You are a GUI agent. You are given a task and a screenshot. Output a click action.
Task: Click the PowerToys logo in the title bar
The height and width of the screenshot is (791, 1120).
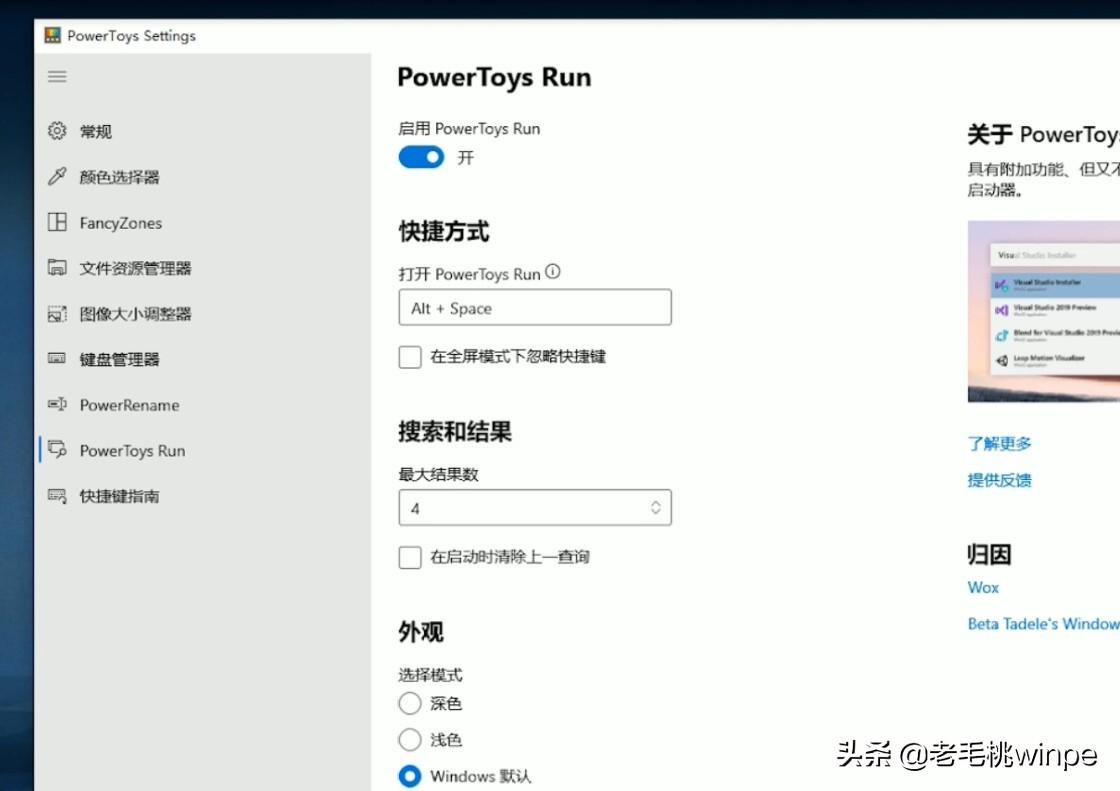[x=52, y=35]
